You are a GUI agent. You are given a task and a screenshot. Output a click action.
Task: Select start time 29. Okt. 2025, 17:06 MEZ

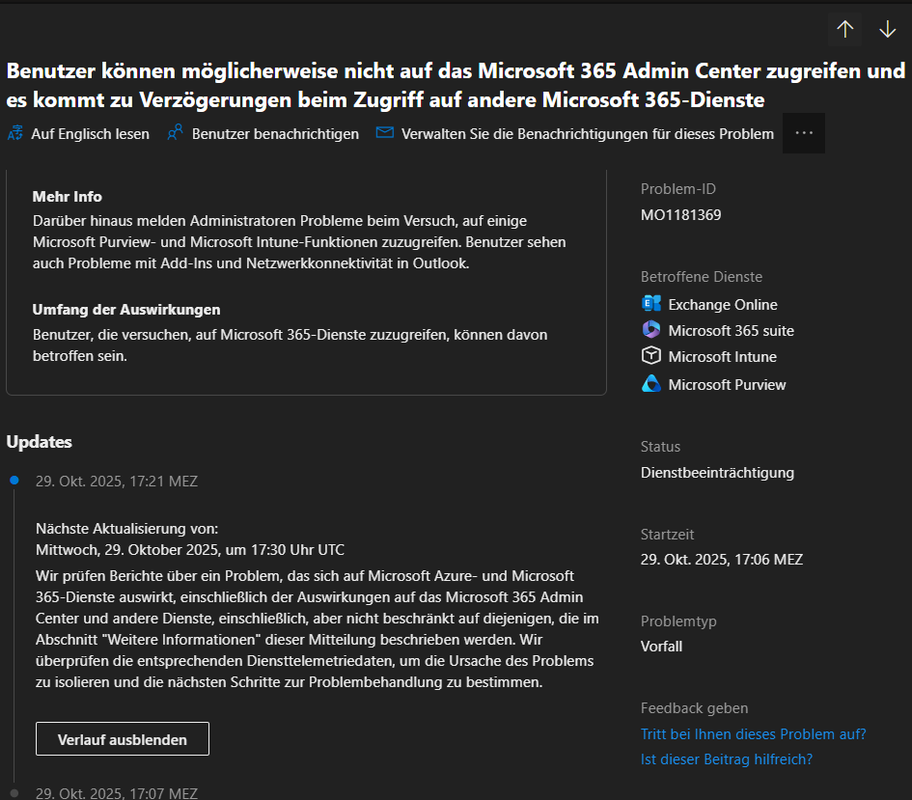pyautogui.click(x=722, y=559)
